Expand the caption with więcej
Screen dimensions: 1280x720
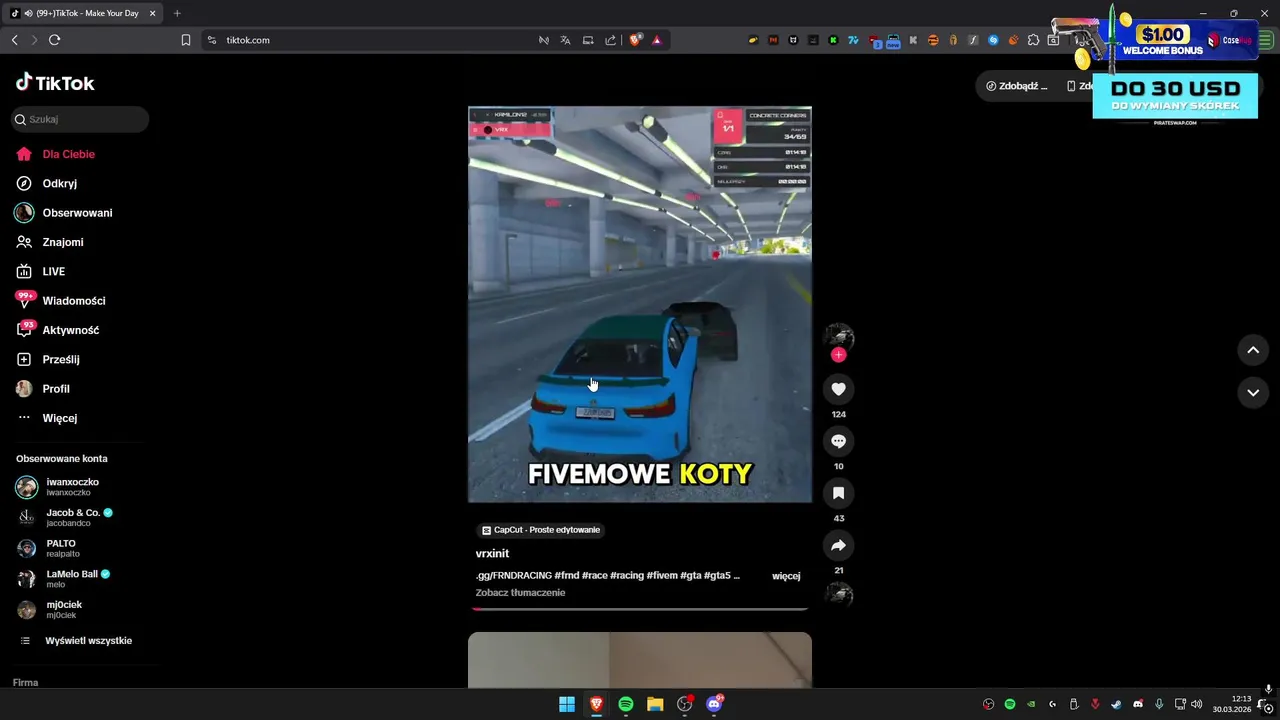pos(786,576)
